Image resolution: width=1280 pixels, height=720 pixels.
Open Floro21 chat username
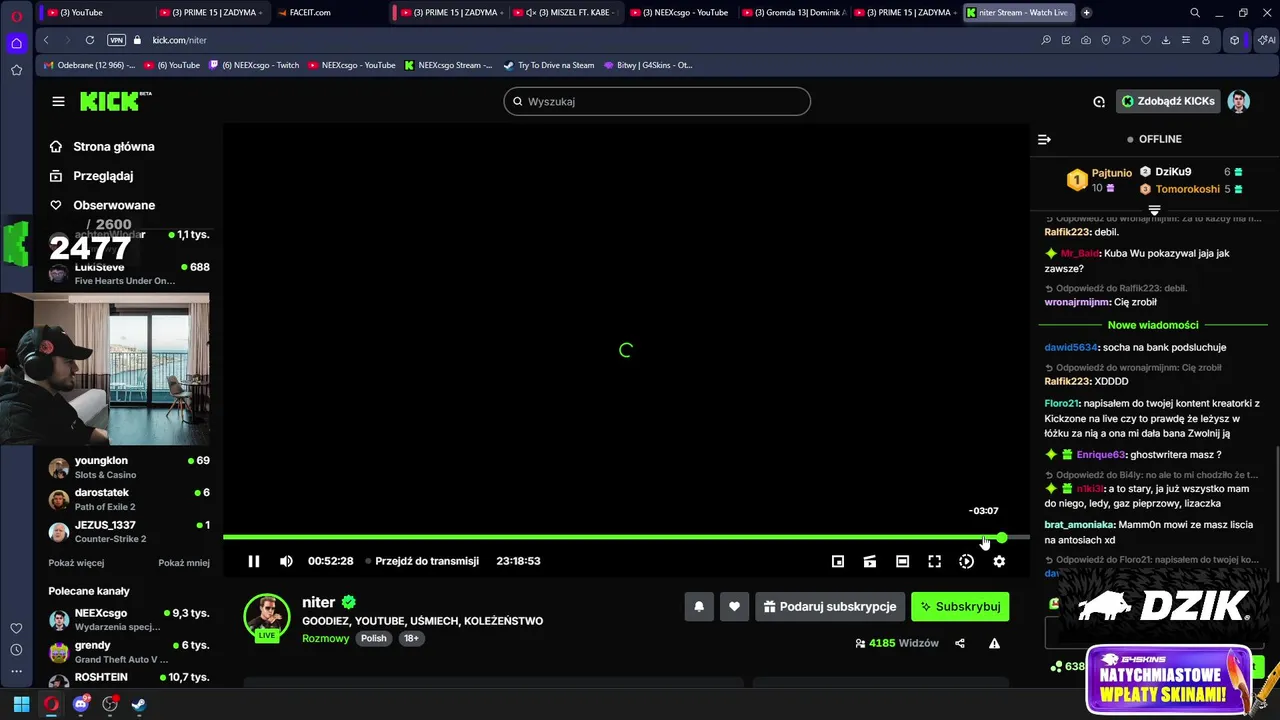(1062, 403)
